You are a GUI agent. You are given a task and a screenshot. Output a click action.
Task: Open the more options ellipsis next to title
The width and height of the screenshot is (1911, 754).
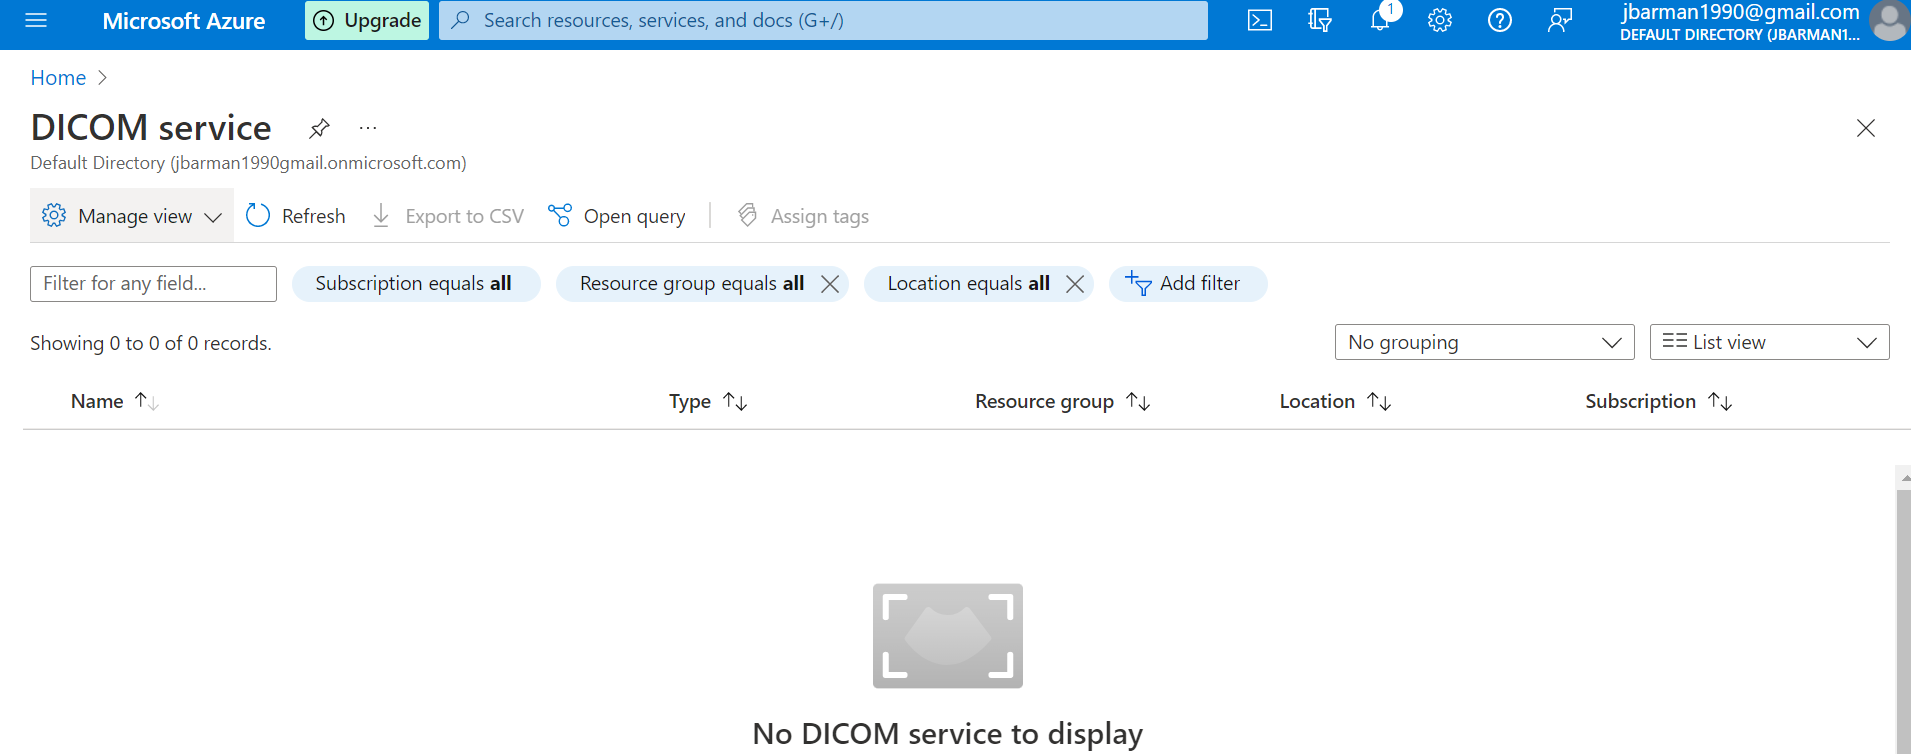coord(368,128)
